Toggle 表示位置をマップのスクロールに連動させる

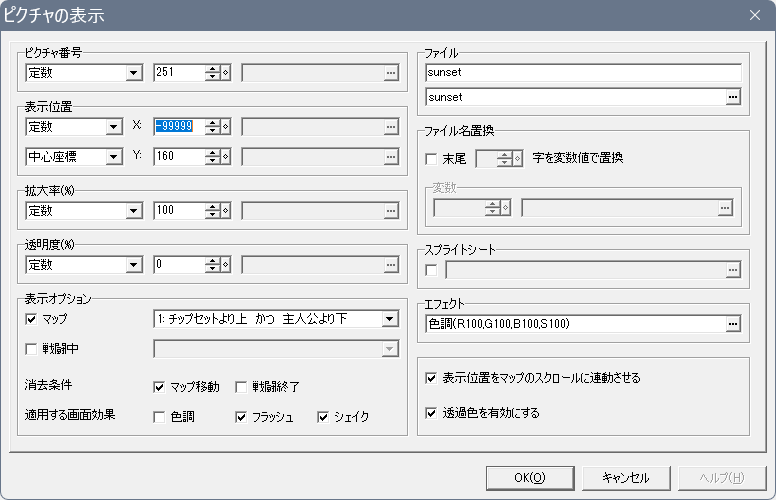pyautogui.click(x=431, y=378)
